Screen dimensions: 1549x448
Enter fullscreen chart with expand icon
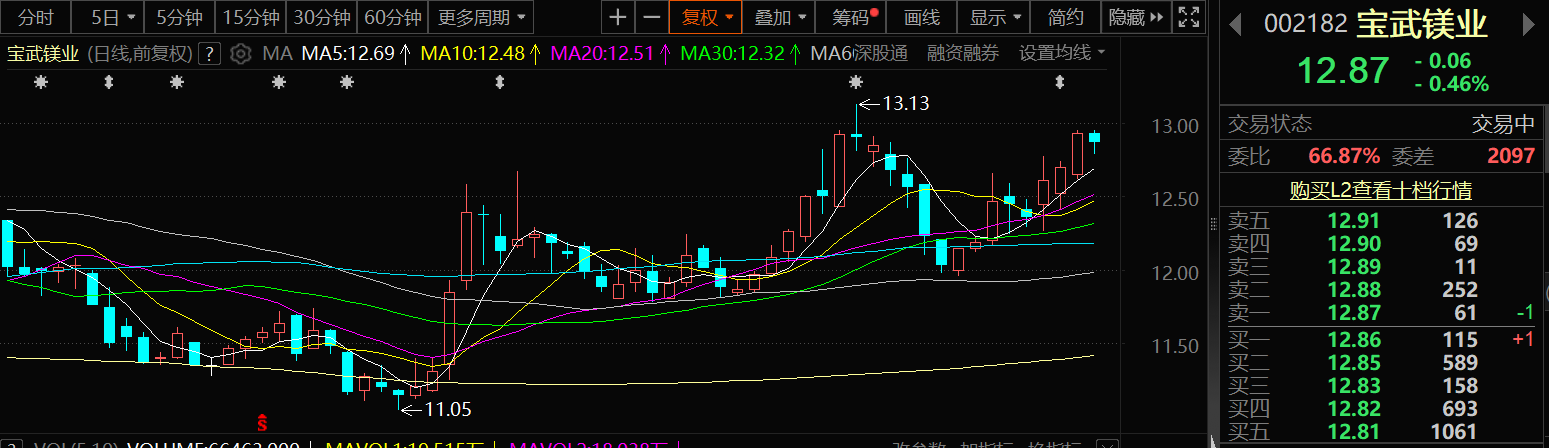pos(1187,17)
